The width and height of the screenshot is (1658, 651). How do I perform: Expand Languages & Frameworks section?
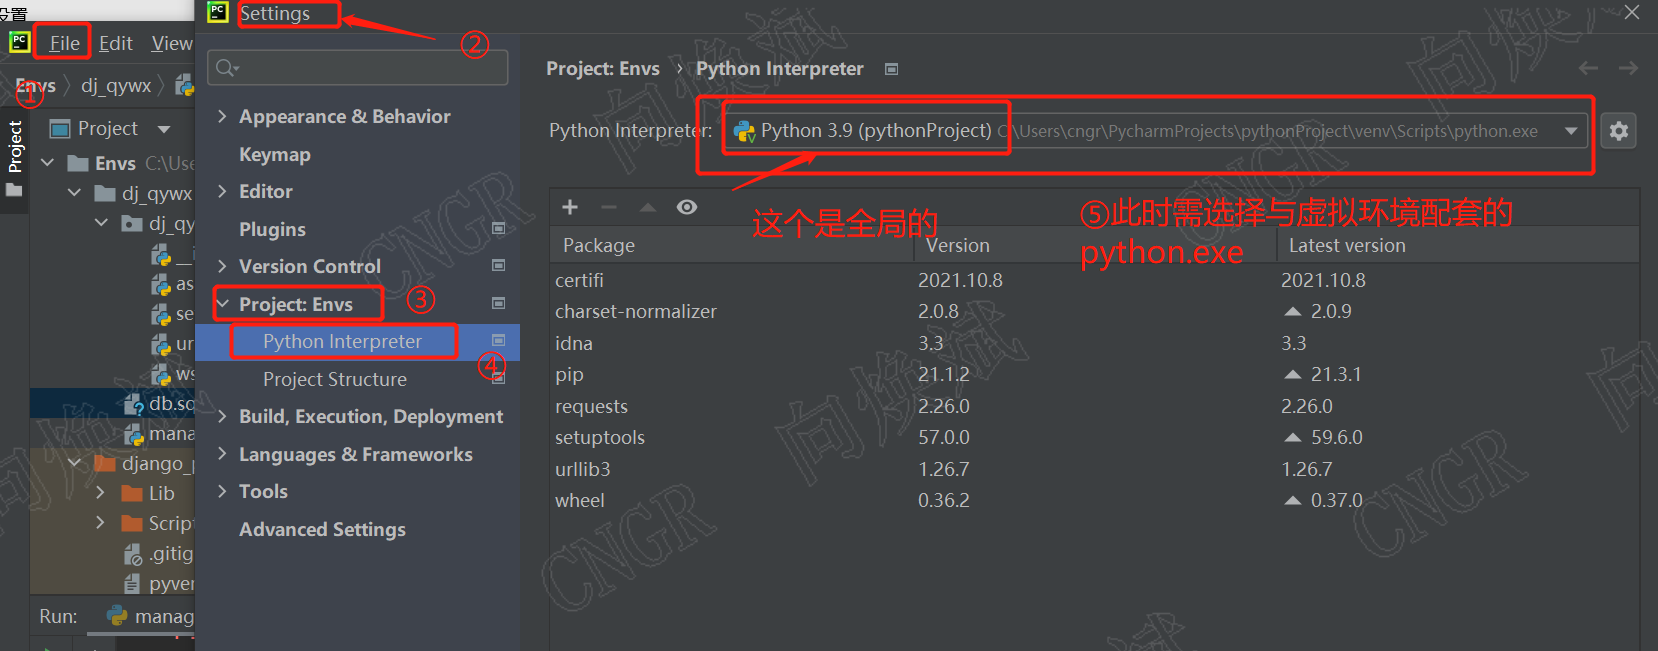point(222,454)
